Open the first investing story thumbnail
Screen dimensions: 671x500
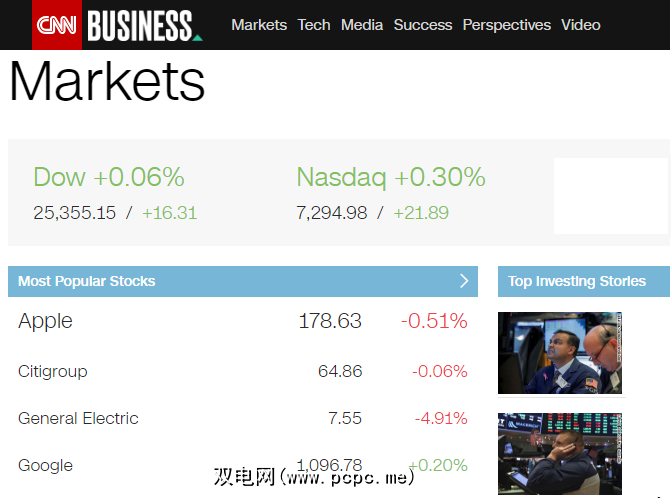pos(559,353)
